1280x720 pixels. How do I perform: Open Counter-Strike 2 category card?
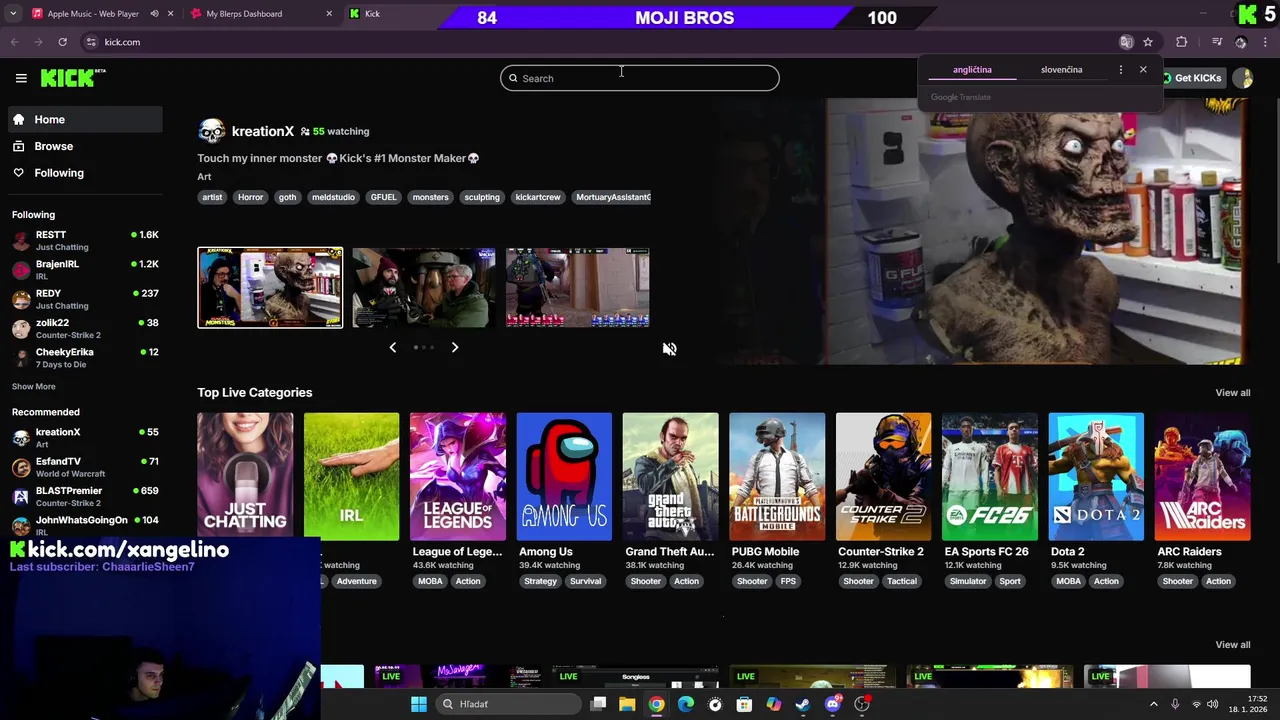pyautogui.click(x=883, y=476)
